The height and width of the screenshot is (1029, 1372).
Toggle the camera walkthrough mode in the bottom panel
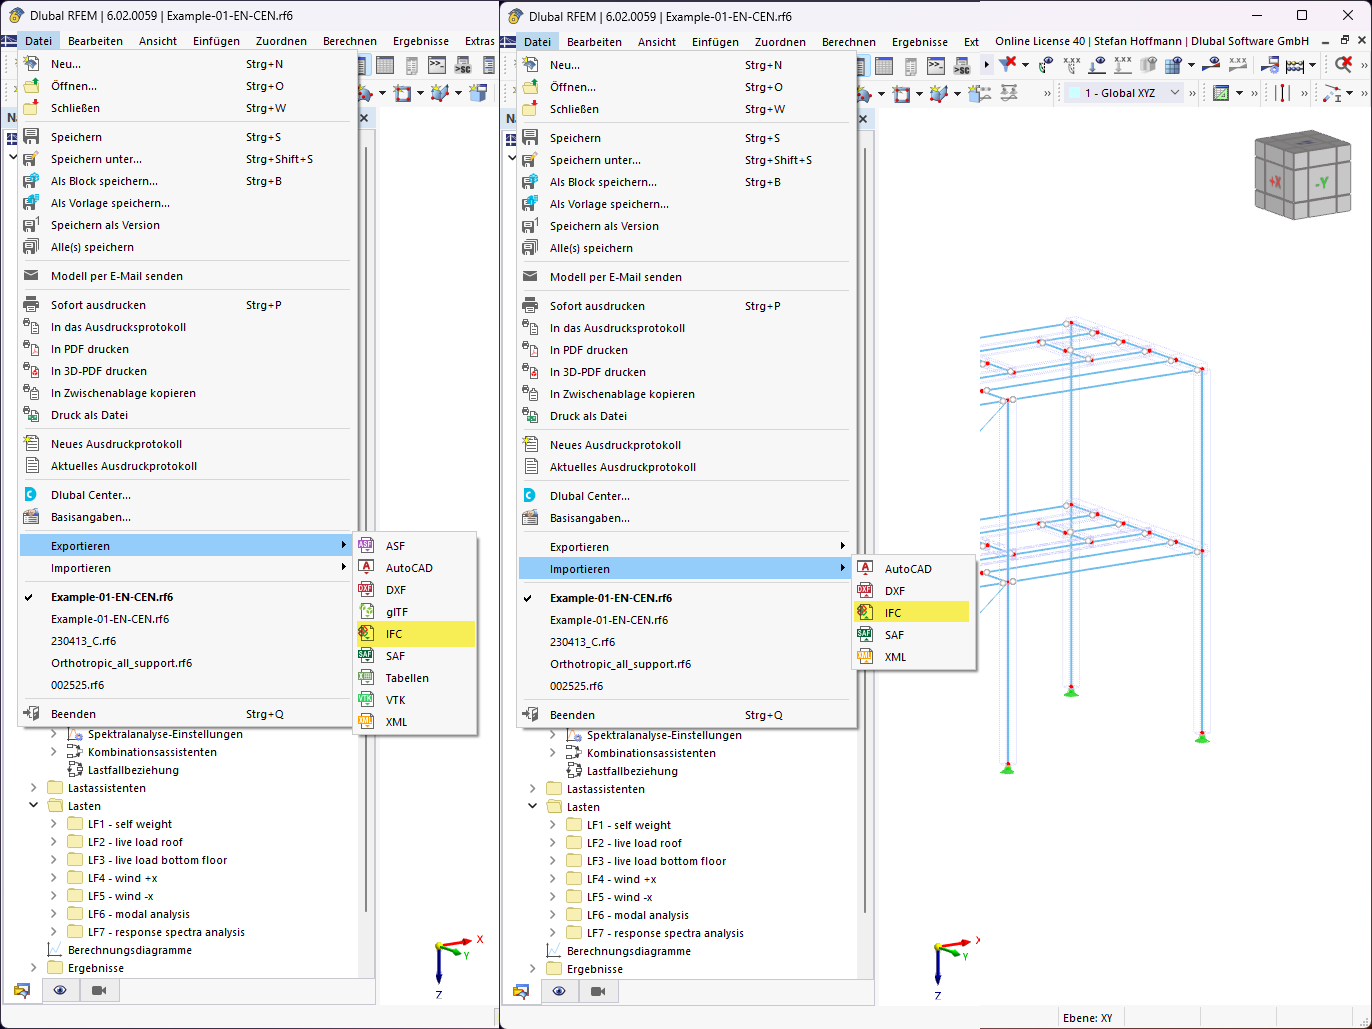click(597, 991)
